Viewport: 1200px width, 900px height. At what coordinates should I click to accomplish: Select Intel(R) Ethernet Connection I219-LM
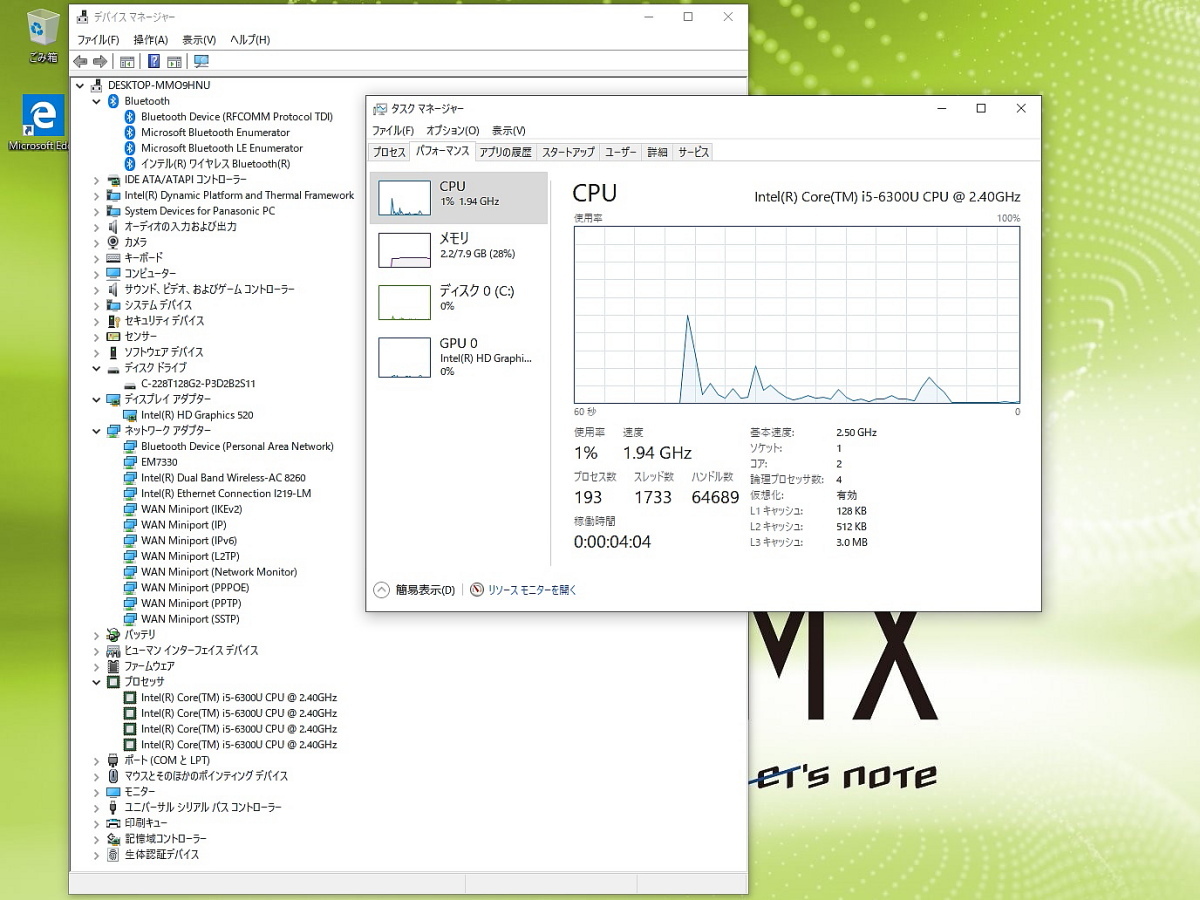point(226,493)
